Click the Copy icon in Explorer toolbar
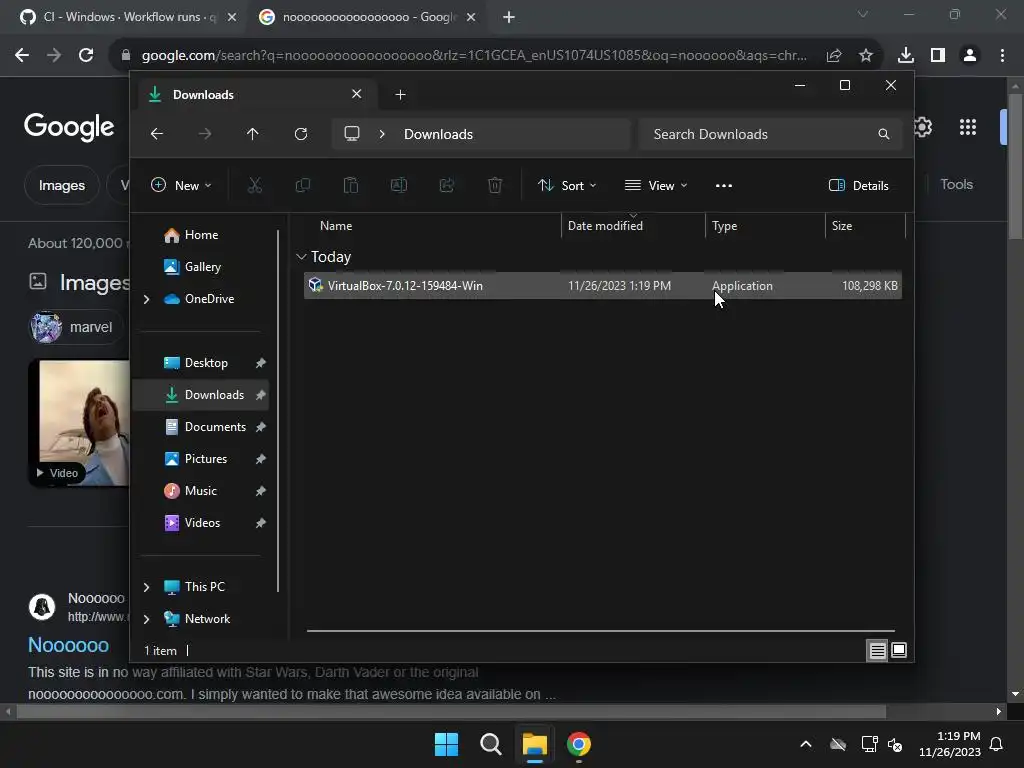This screenshot has height=768, width=1024. tap(302, 185)
